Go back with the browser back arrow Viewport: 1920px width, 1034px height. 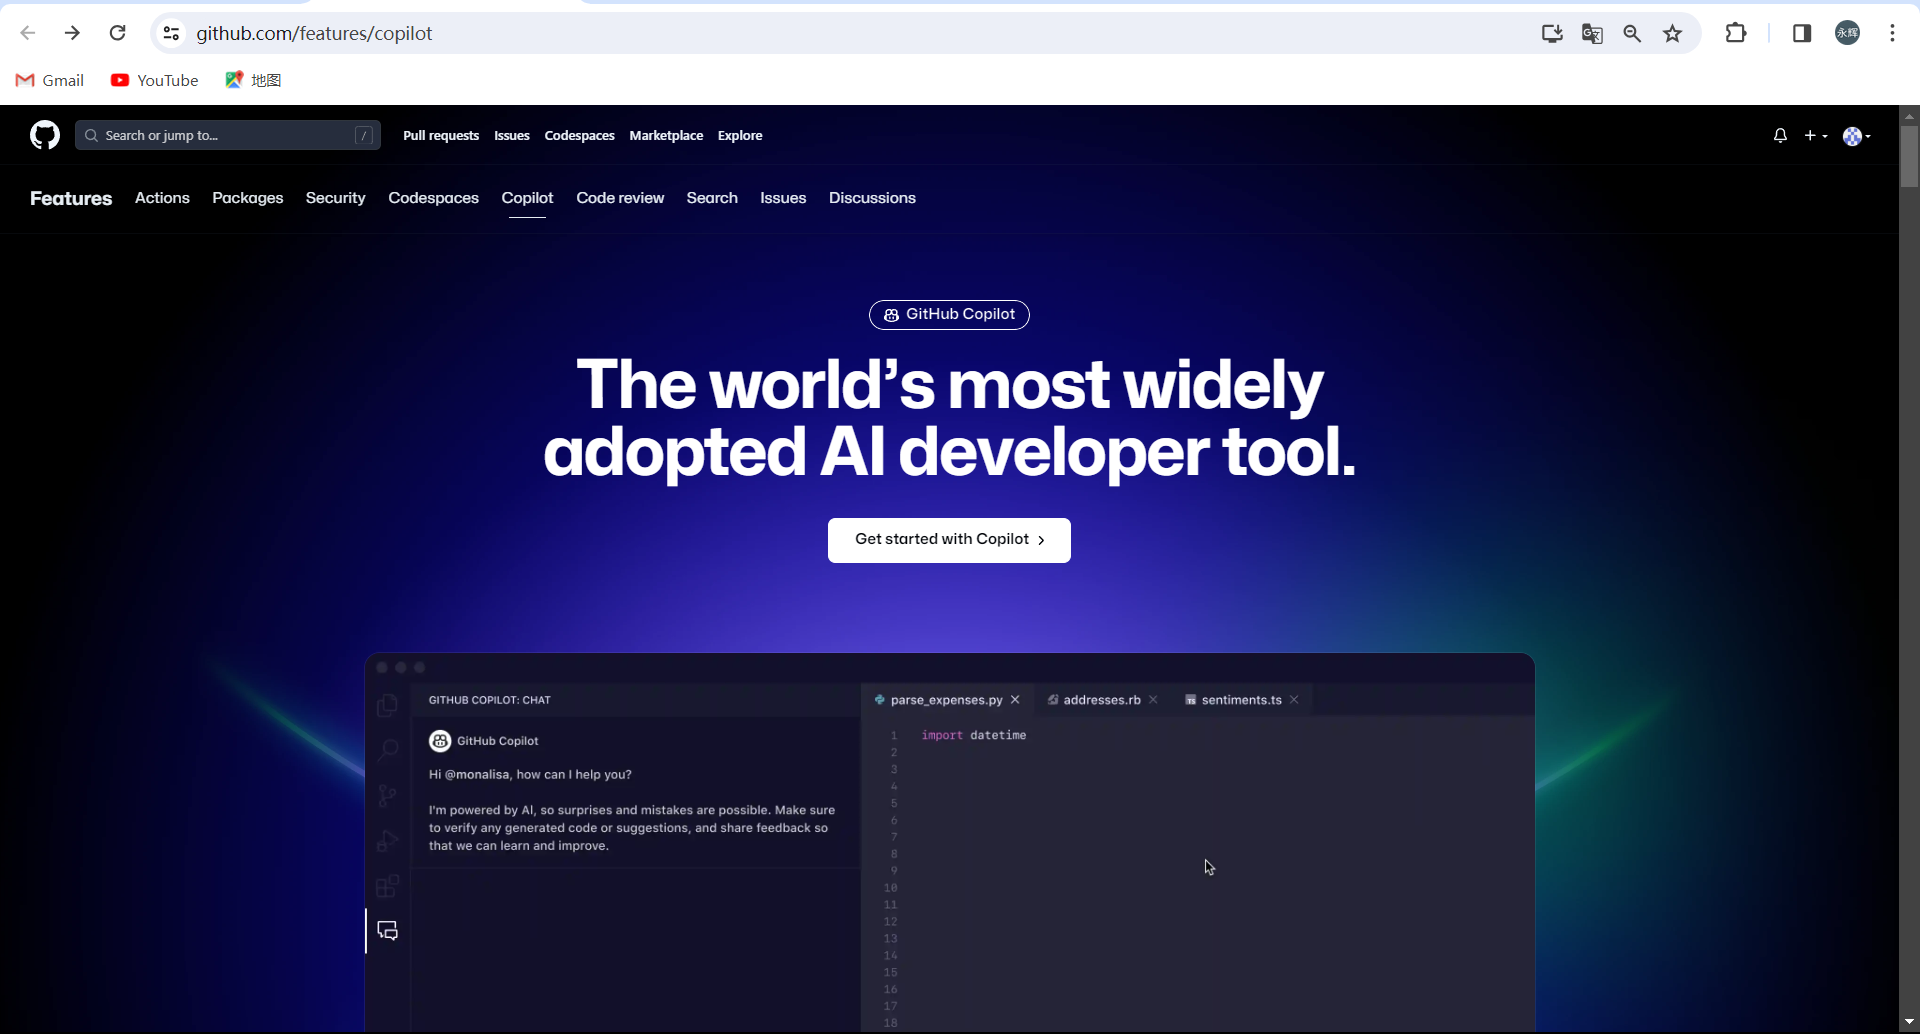(28, 33)
